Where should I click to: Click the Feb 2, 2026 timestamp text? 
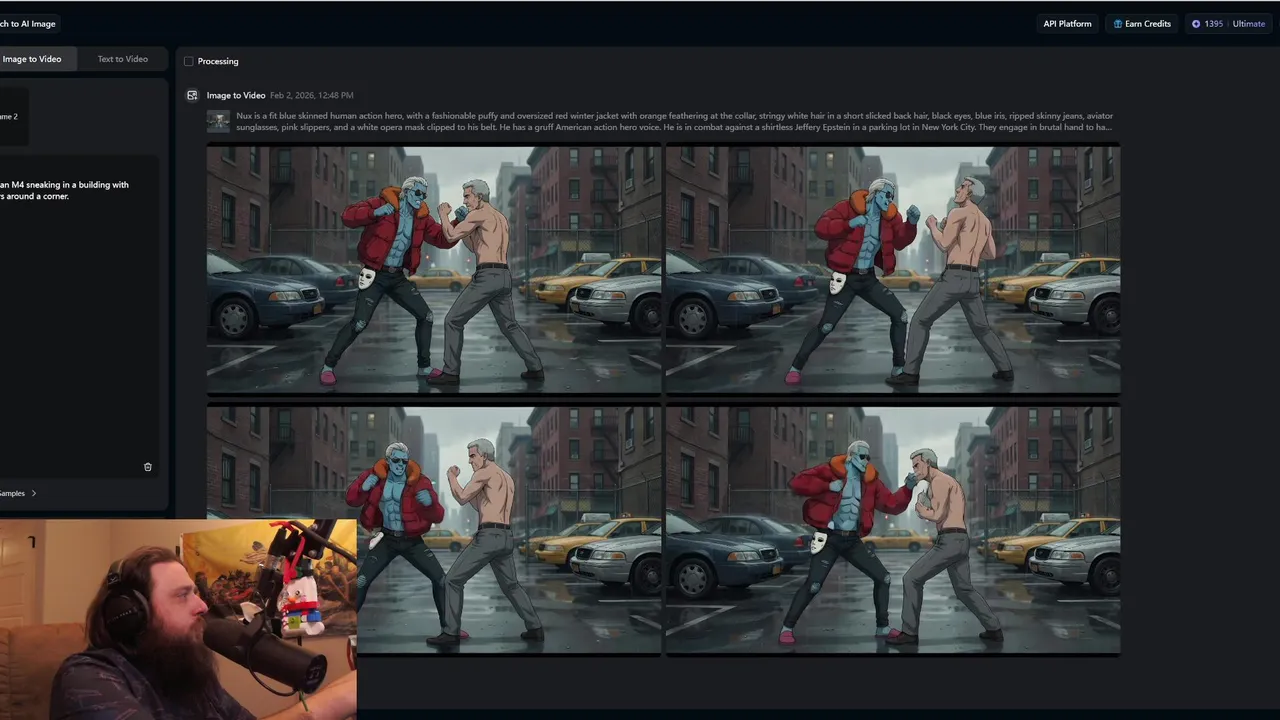pos(311,95)
